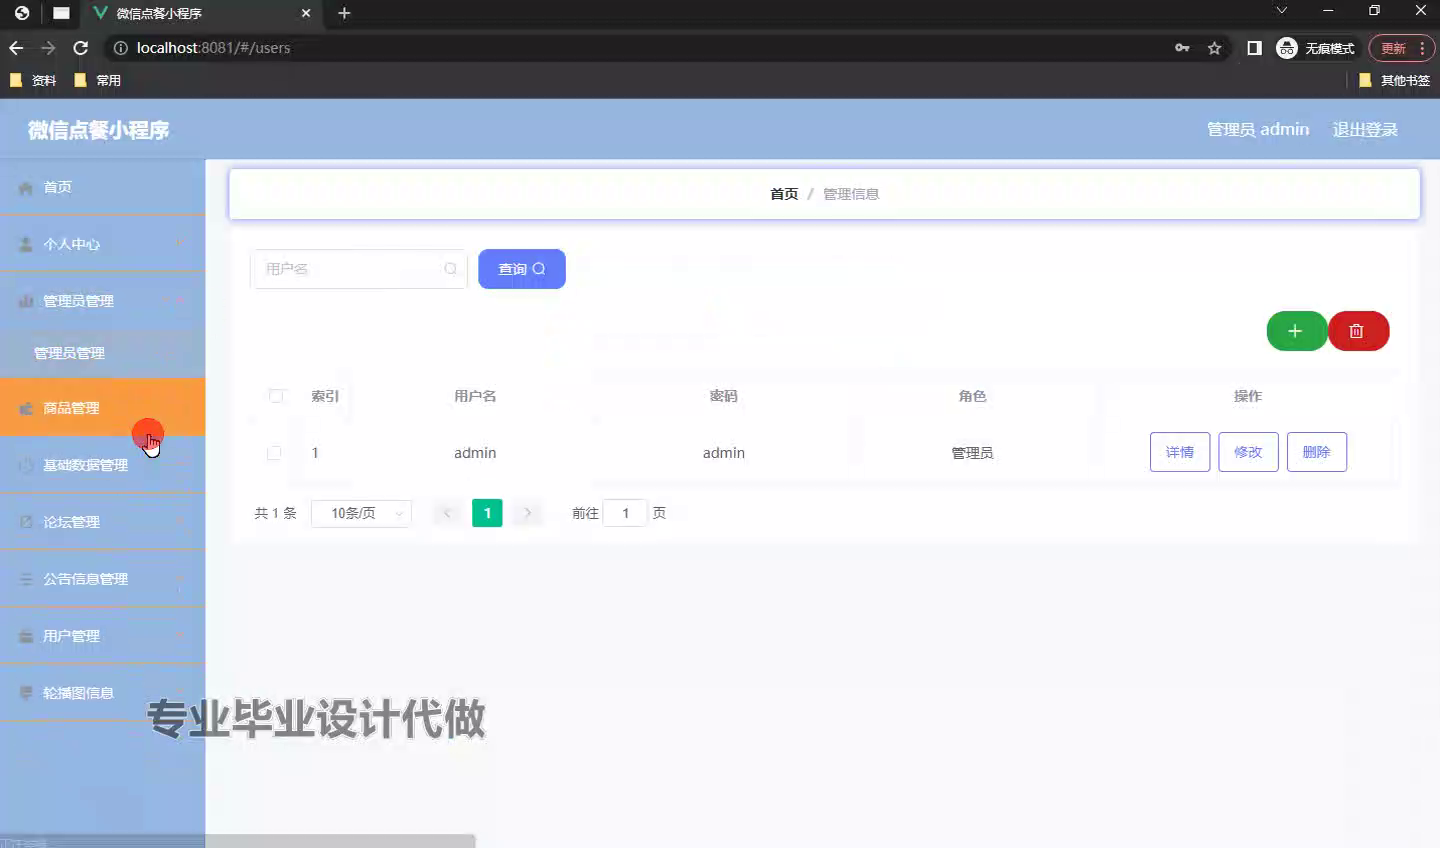Click the 角色 column header
Image resolution: width=1440 pixels, height=848 pixels.
[x=972, y=396]
